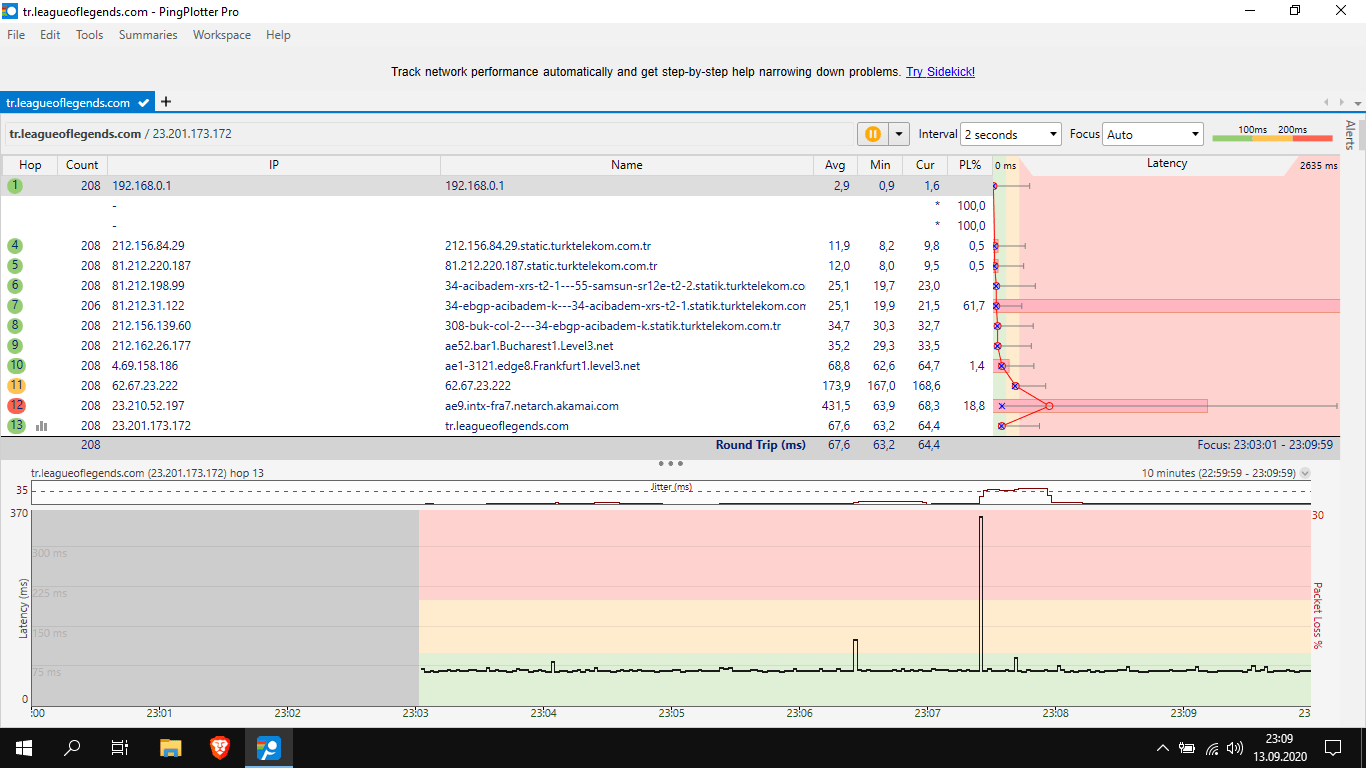Click the 431,5 average latency value
The image size is (1366, 768).
pyautogui.click(x=836, y=406)
